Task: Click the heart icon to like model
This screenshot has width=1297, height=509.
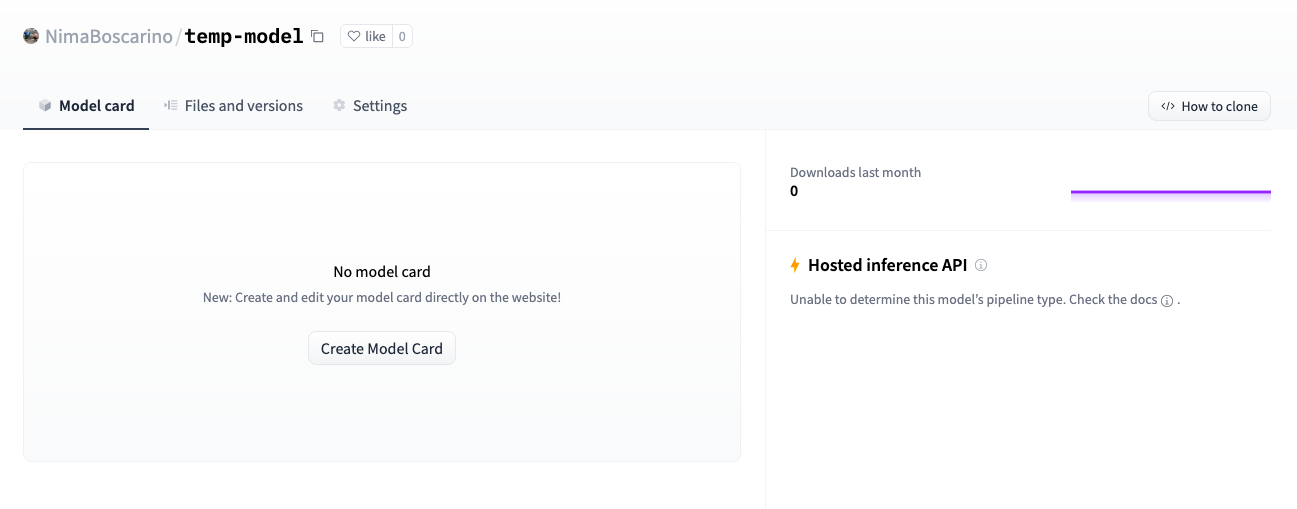Action: pyautogui.click(x=353, y=37)
